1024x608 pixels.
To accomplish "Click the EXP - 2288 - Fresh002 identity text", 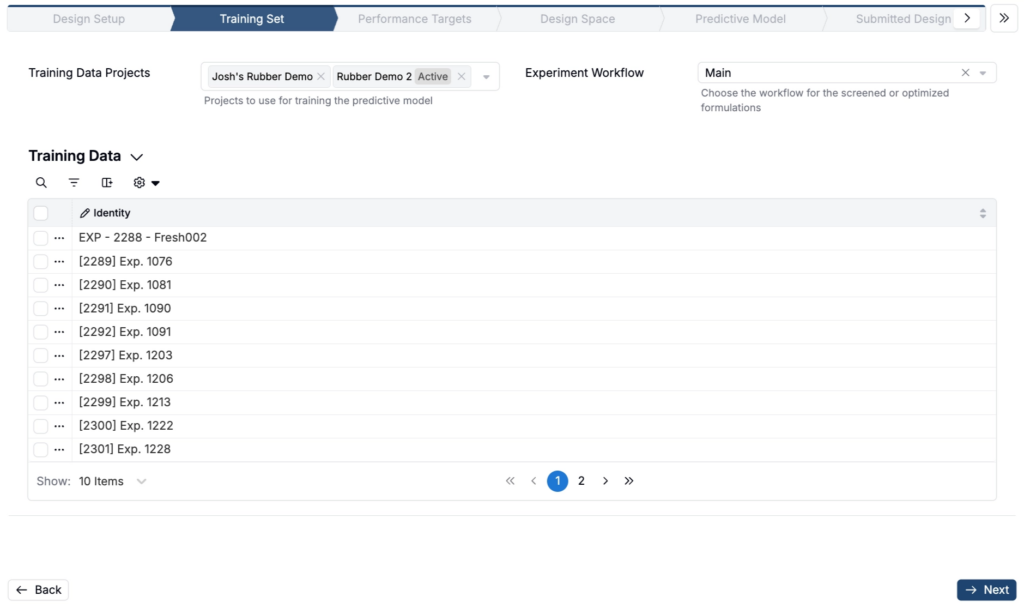I will 142,238.
